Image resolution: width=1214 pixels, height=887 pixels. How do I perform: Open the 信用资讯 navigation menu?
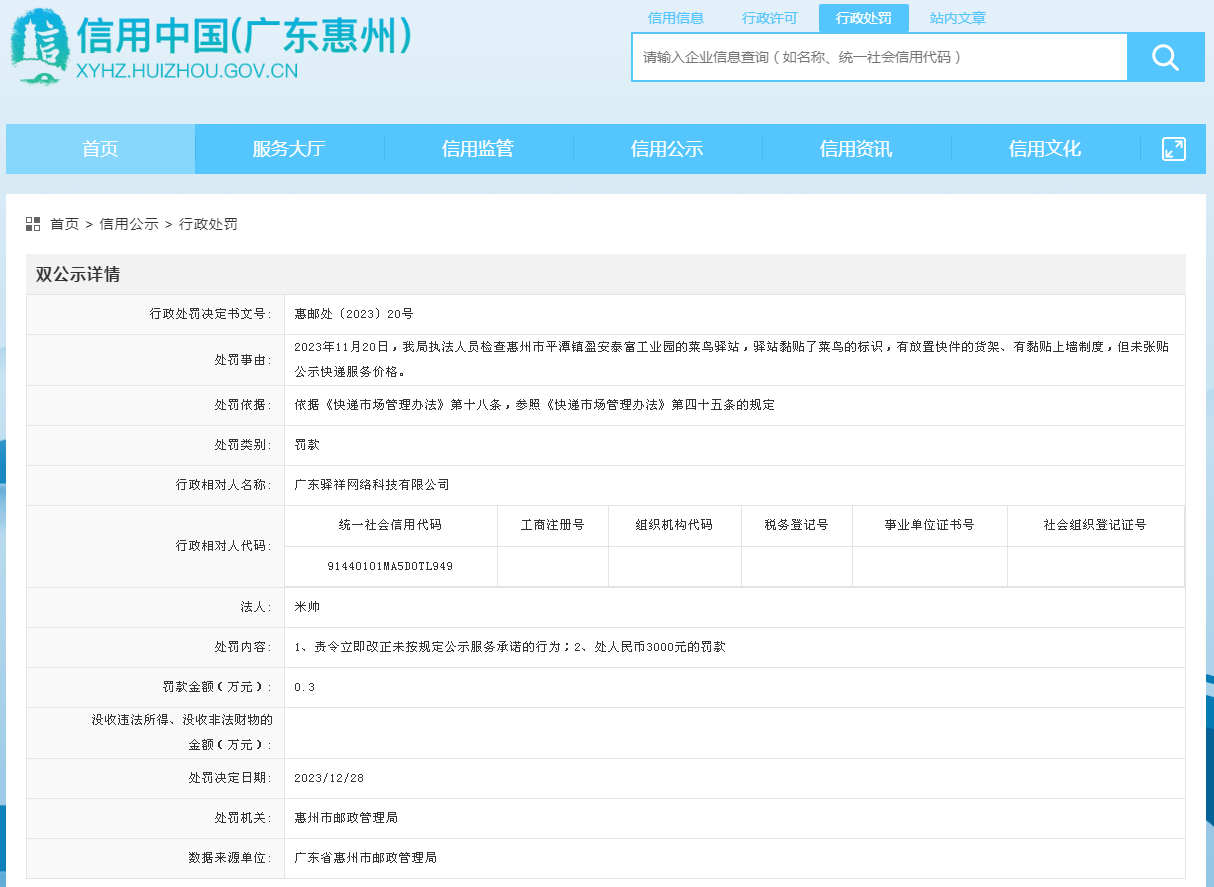click(856, 149)
